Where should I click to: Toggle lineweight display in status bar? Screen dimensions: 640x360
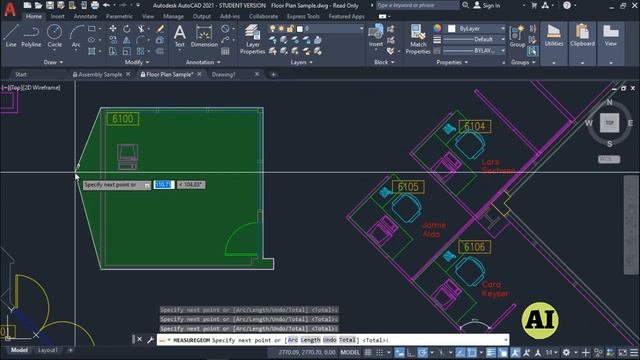coord(491,353)
